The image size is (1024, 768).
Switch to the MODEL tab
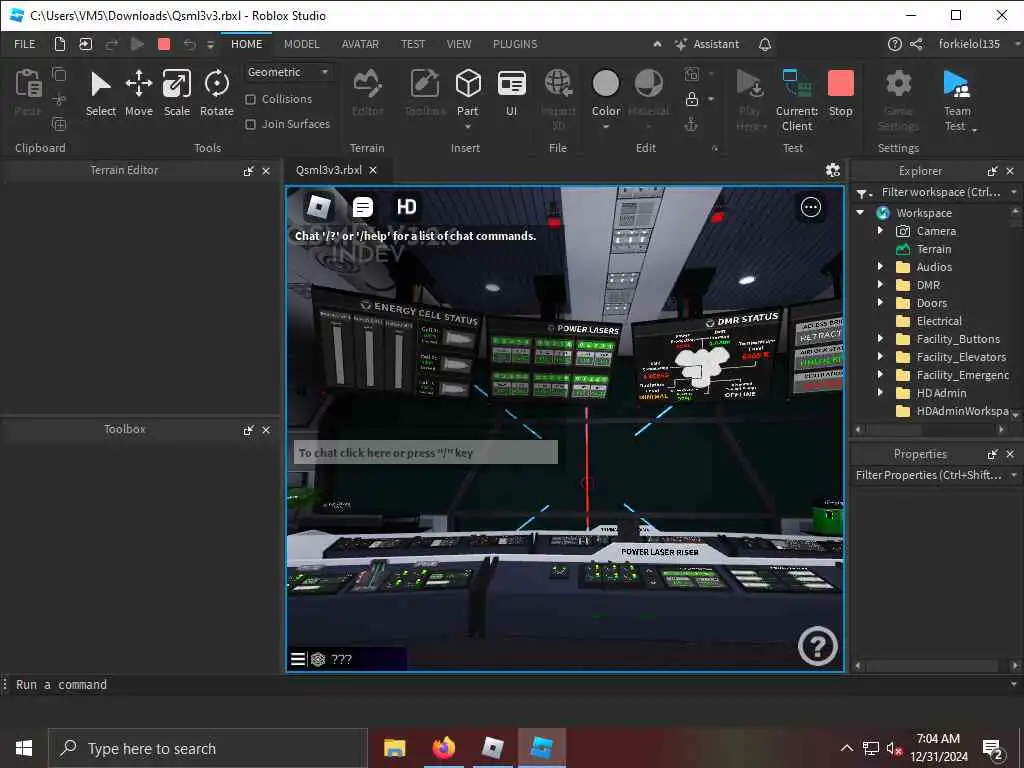coord(302,44)
